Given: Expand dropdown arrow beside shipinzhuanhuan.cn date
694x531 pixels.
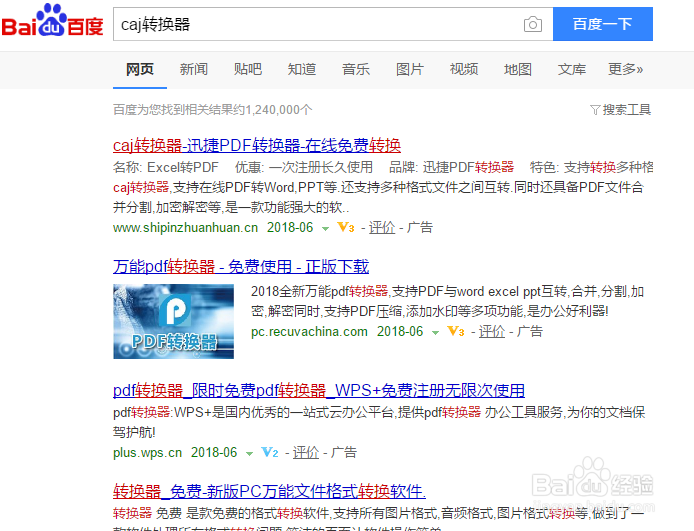Looking at the screenshot, I should coord(325,229).
